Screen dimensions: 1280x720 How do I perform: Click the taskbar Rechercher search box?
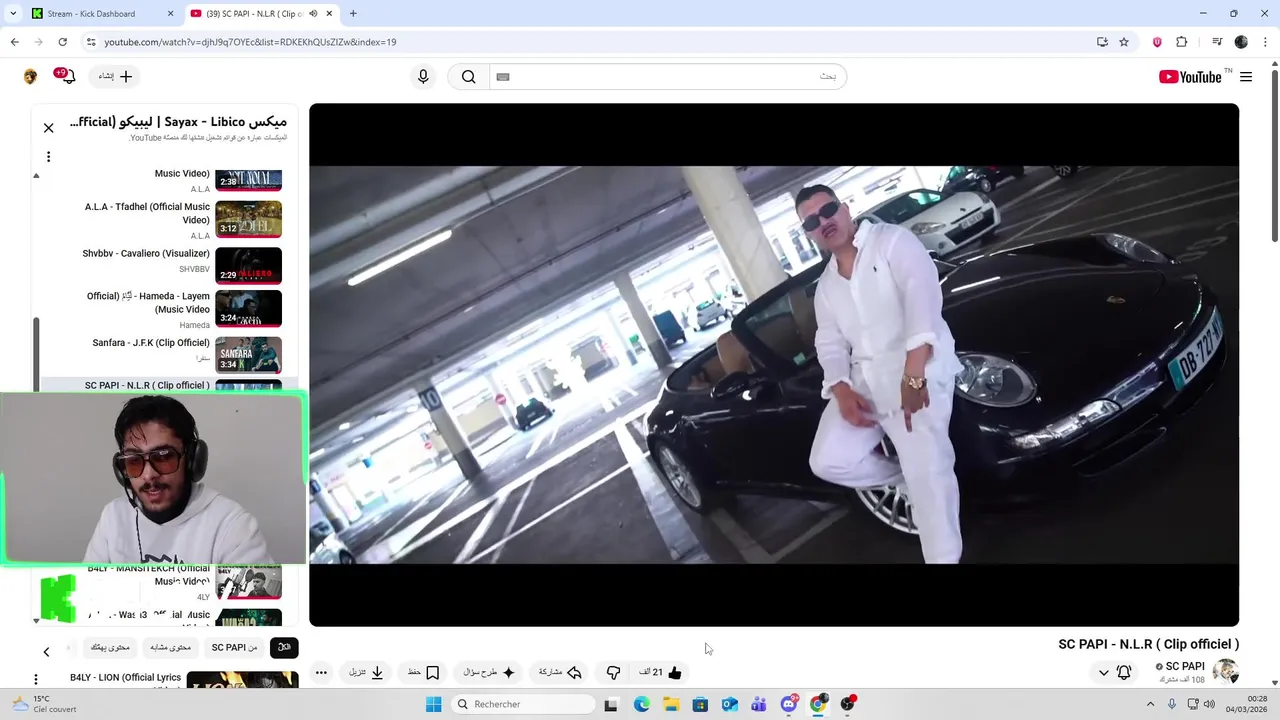(522, 704)
